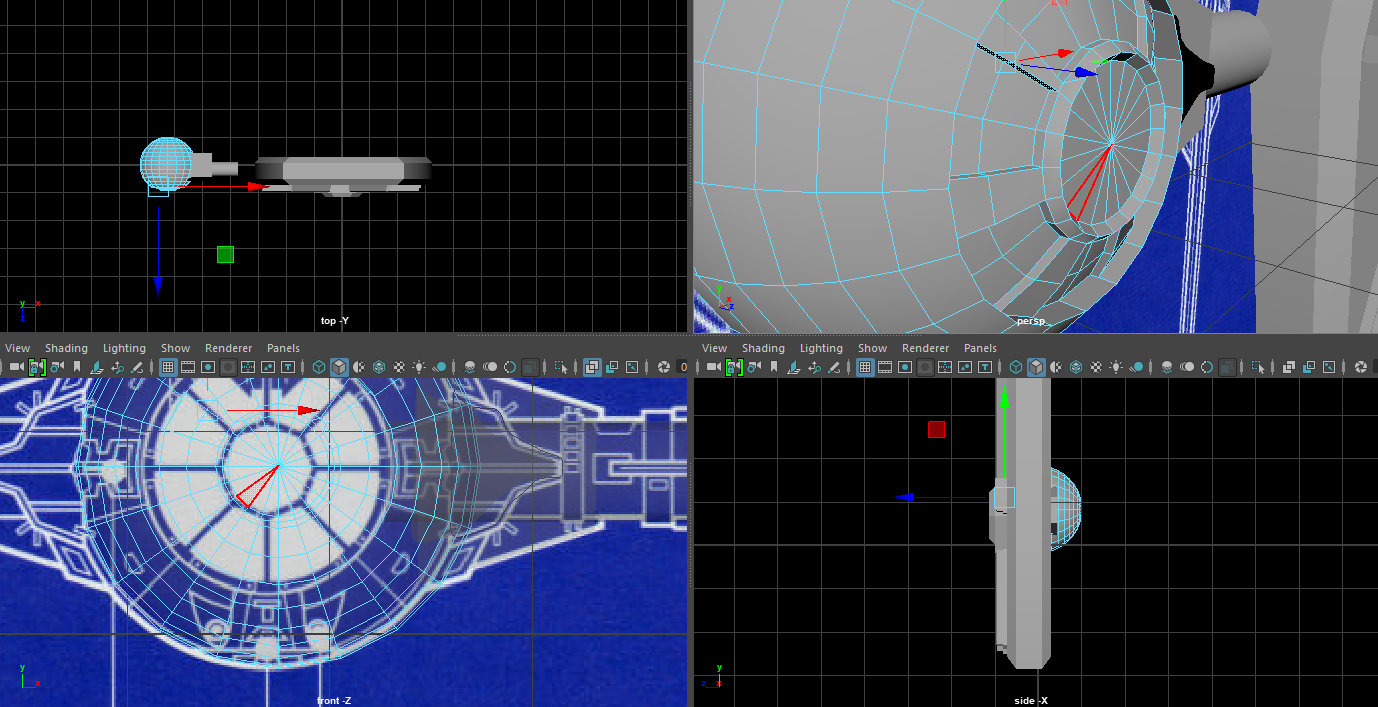Turn on Textured display in side panel
The height and width of the screenshot is (707, 1378).
click(x=1096, y=367)
